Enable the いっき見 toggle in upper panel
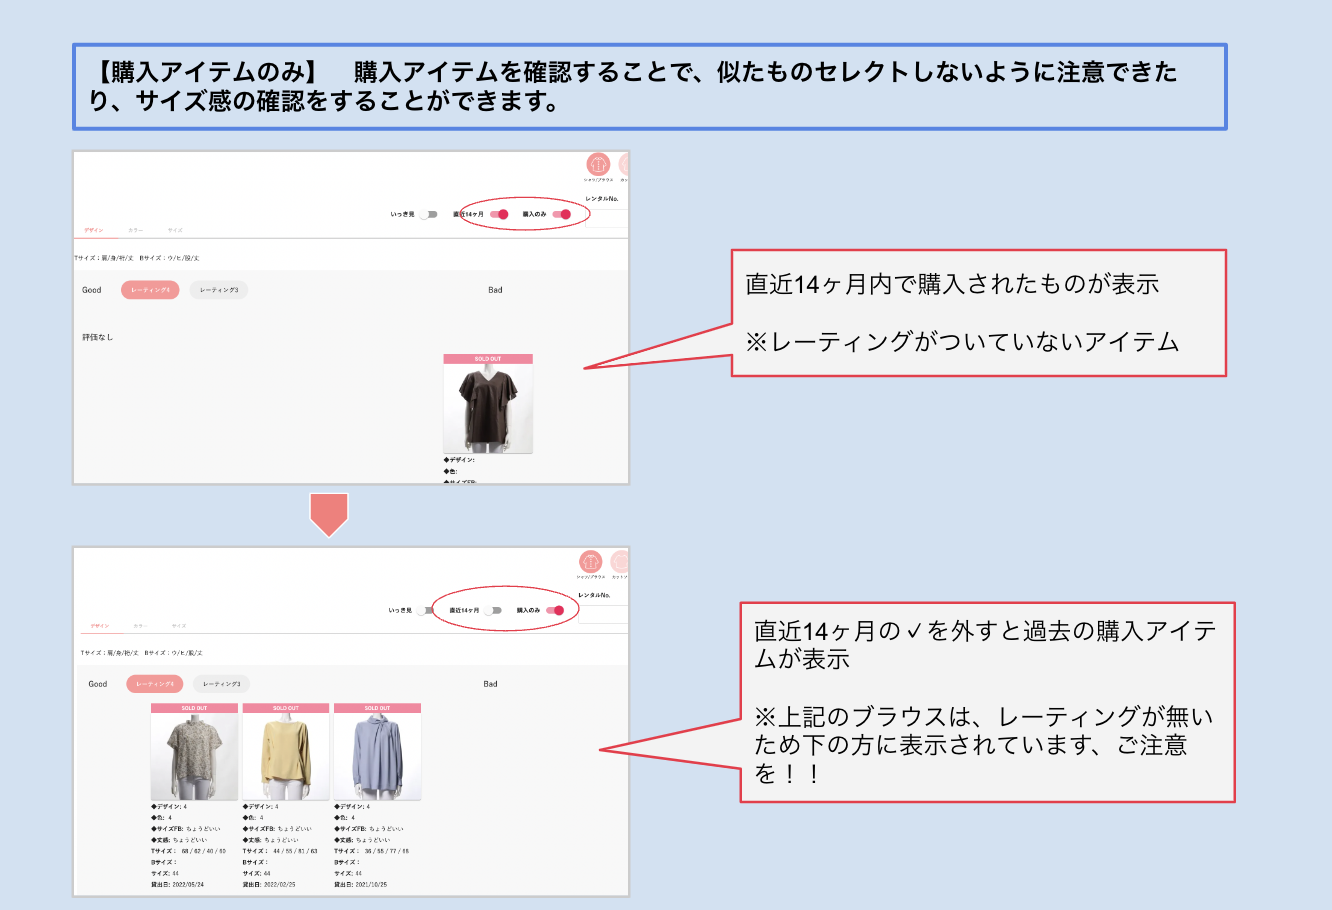Screen dimensions: 1332x910 tap(428, 214)
